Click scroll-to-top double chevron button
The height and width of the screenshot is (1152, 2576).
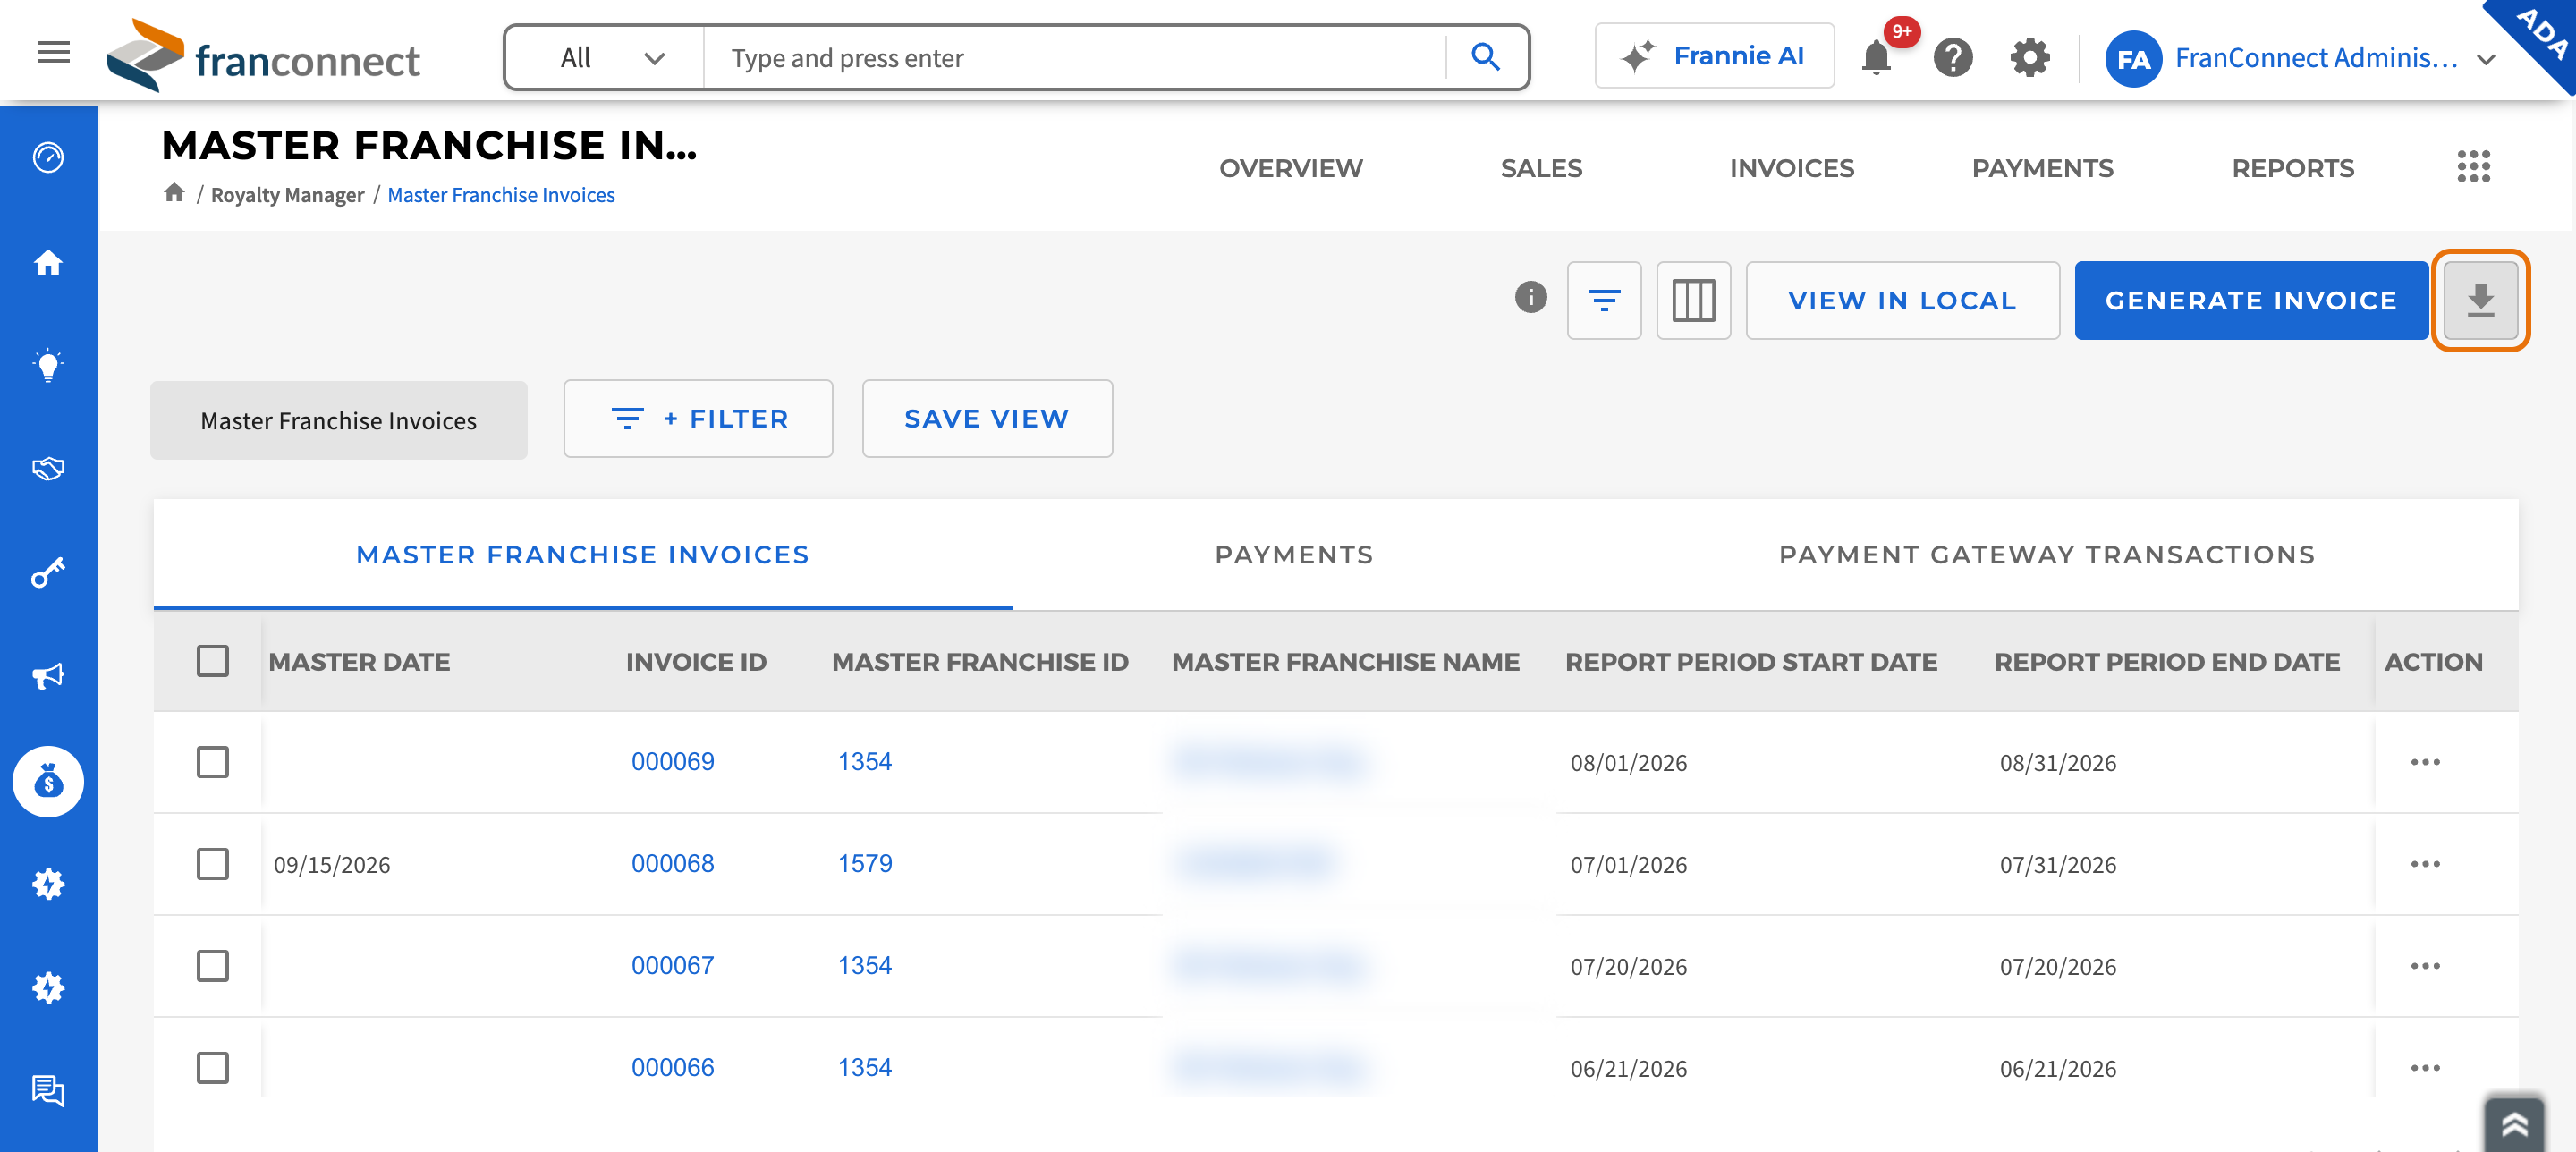(x=2513, y=1125)
